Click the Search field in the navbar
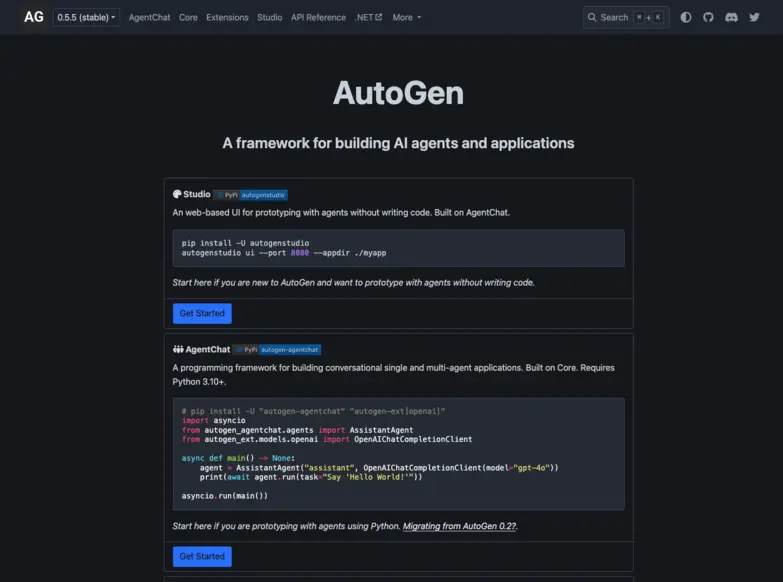The image size is (783, 582). (x=626, y=17)
